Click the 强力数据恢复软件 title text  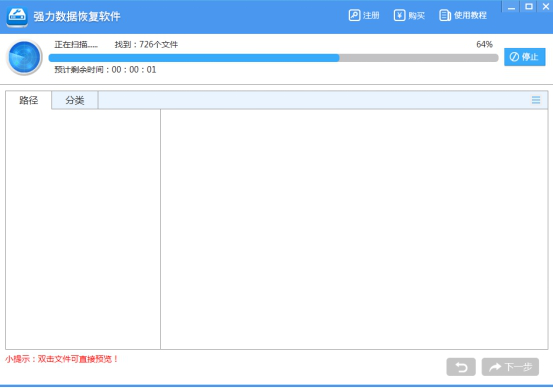[x=77, y=17]
